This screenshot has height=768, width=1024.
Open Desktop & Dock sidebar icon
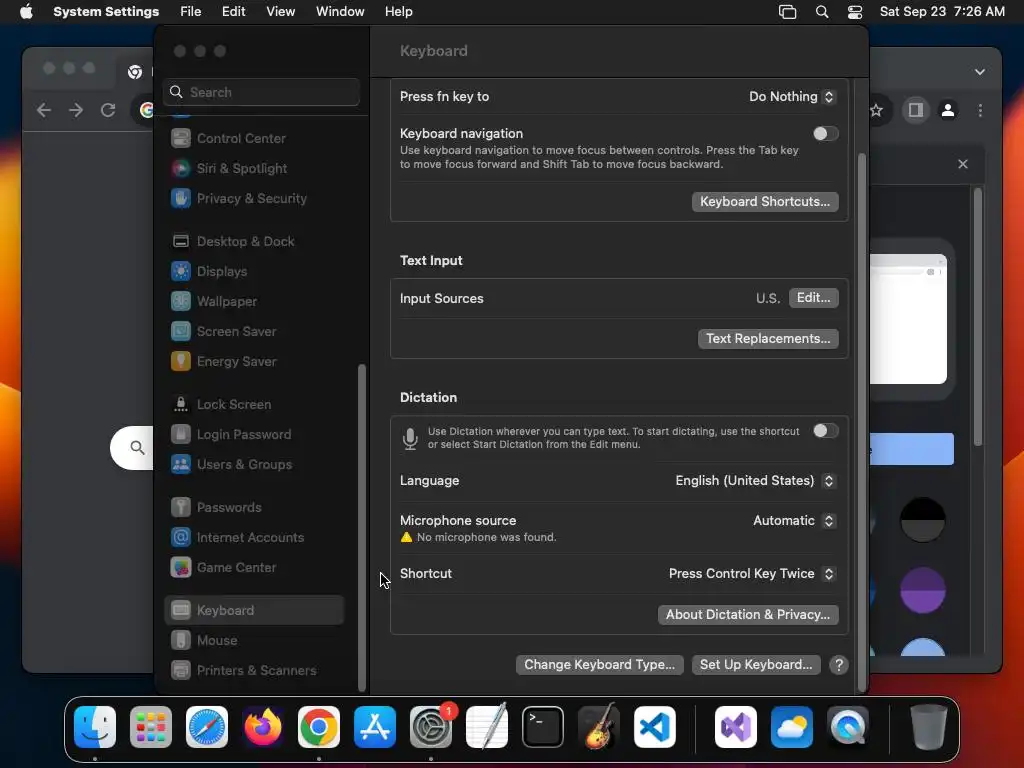[x=181, y=242]
